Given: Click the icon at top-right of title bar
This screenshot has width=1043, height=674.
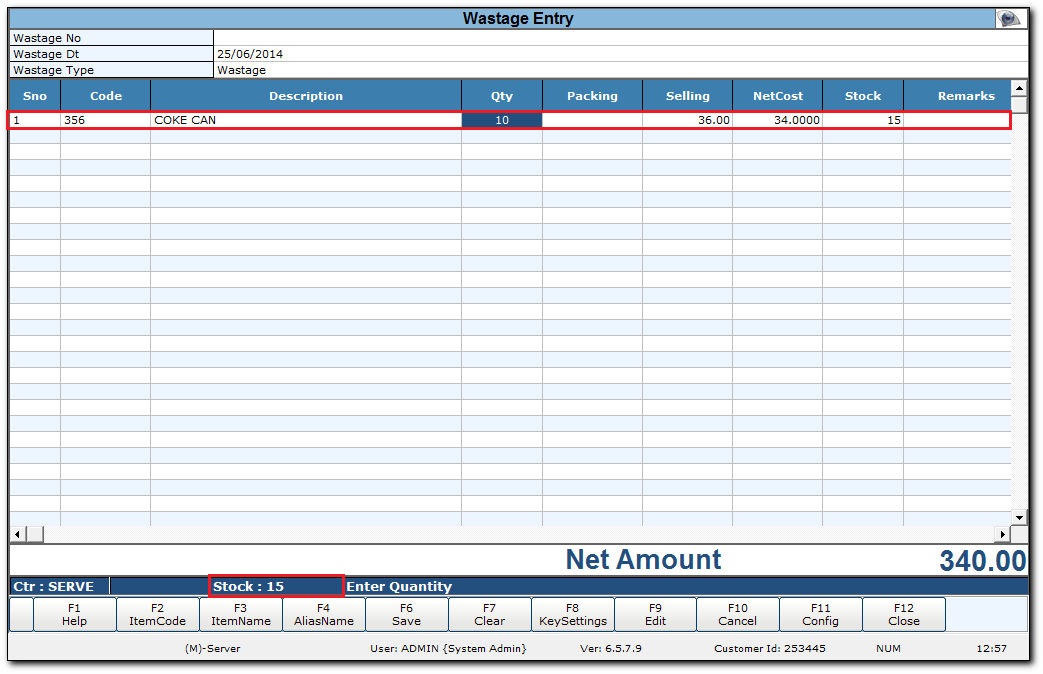Looking at the screenshot, I should coord(1009,18).
